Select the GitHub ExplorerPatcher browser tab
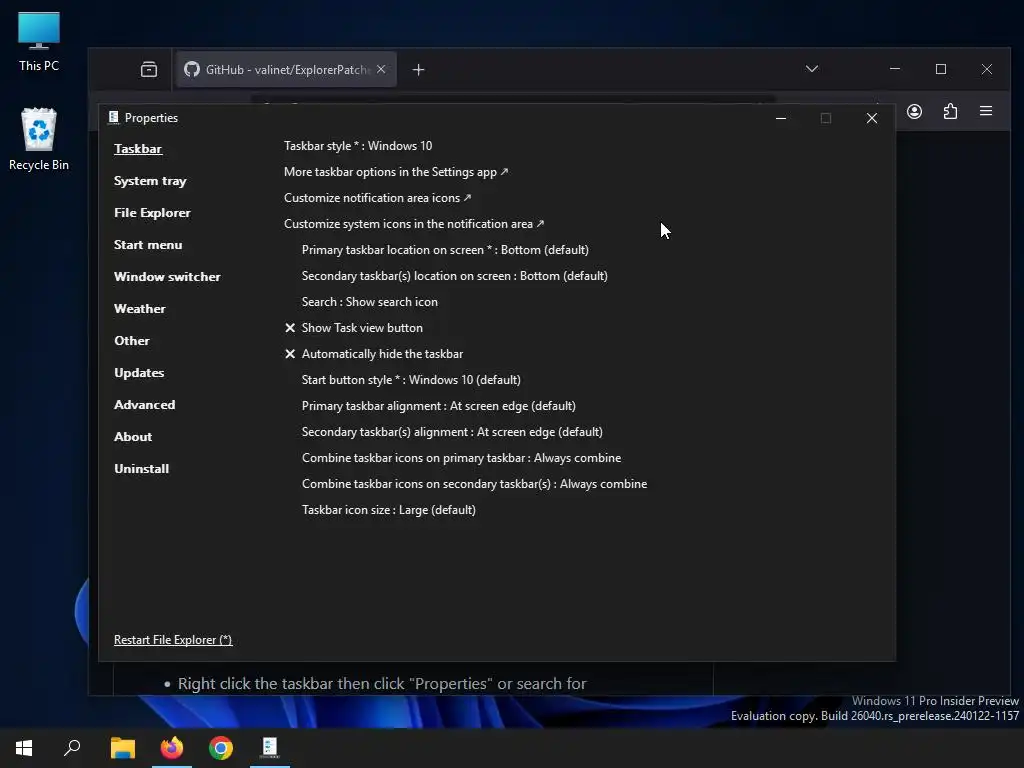Viewport: 1024px width, 768px height. point(285,70)
